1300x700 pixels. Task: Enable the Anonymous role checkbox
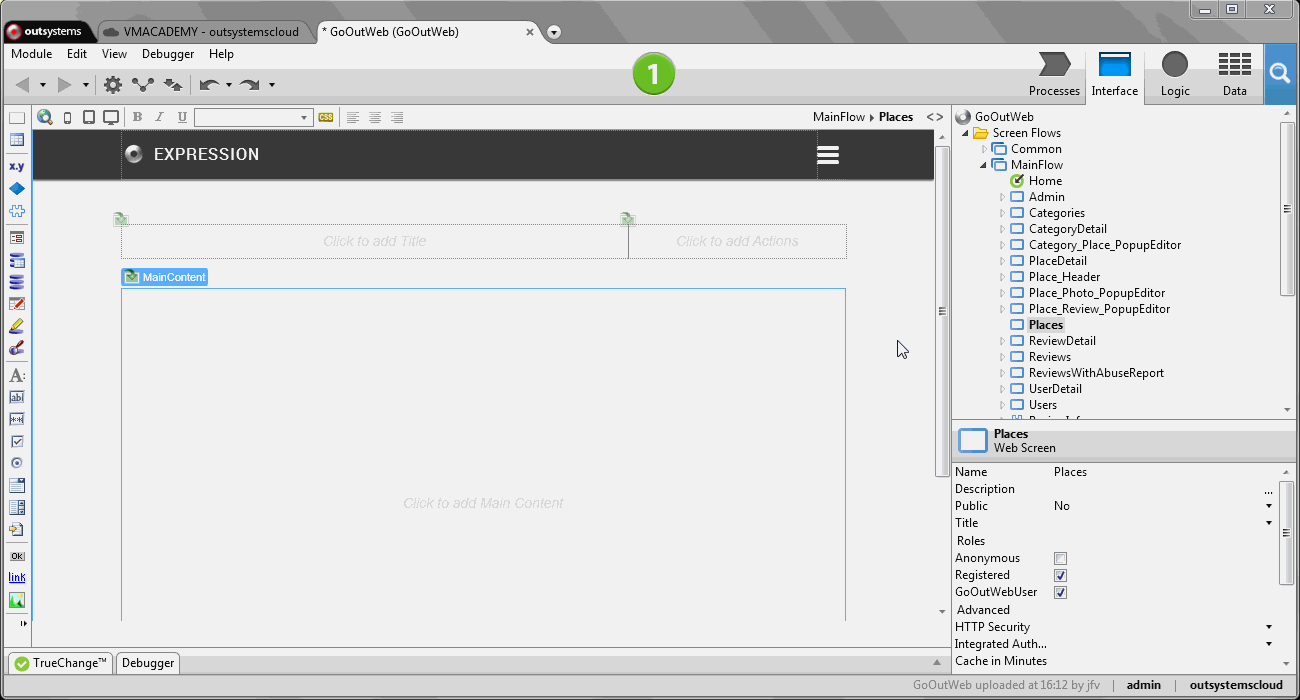[1060, 558]
